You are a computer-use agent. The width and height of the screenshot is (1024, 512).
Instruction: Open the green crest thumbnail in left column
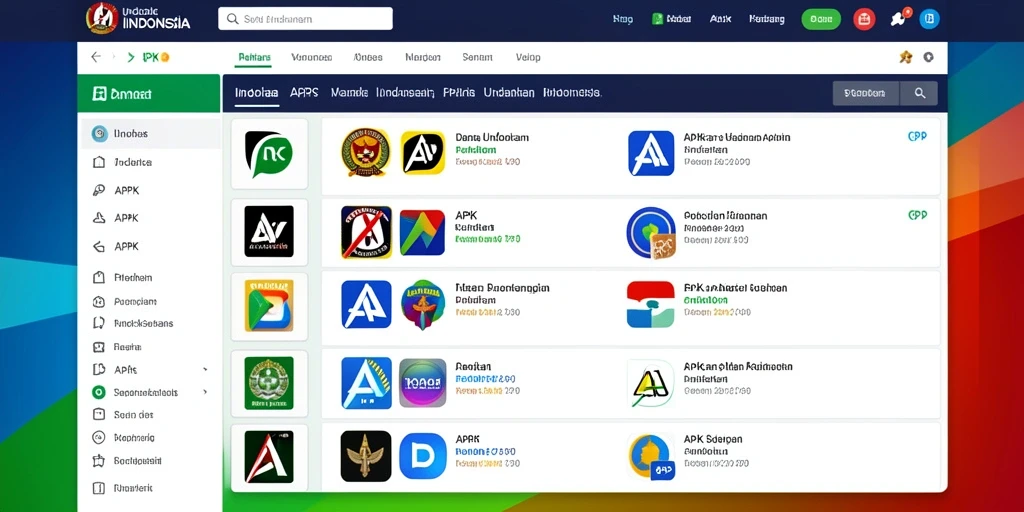269,383
